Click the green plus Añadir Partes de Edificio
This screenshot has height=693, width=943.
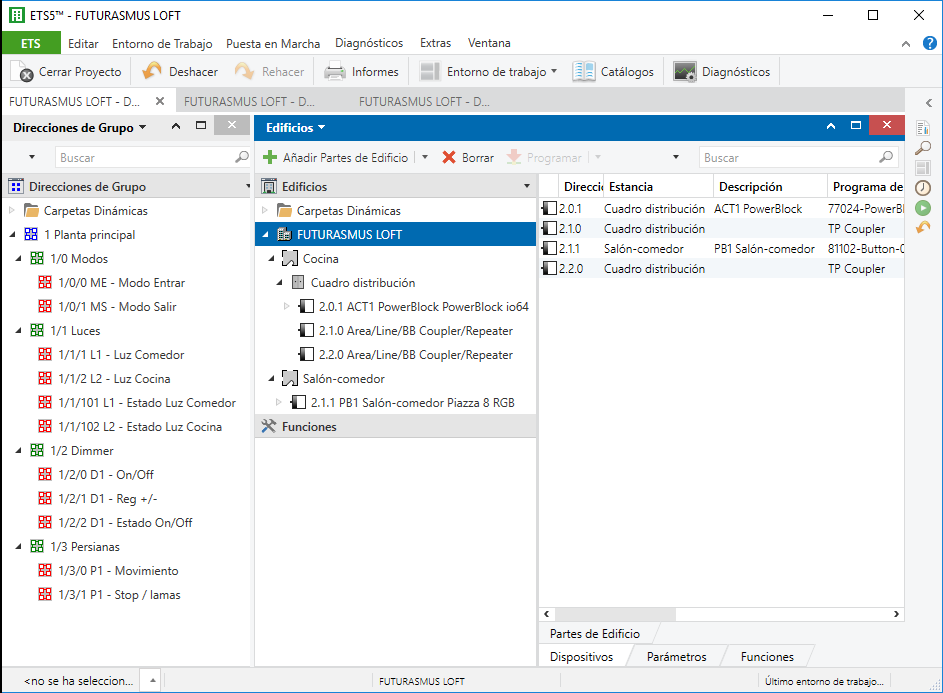tap(270, 158)
